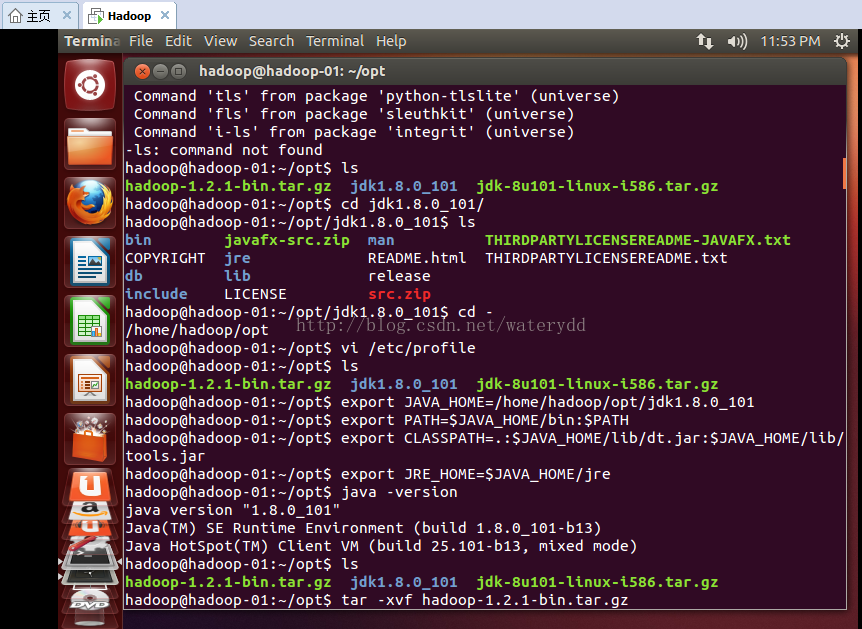Click the terminal's orange scrollbar thumb

coord(844,174)
